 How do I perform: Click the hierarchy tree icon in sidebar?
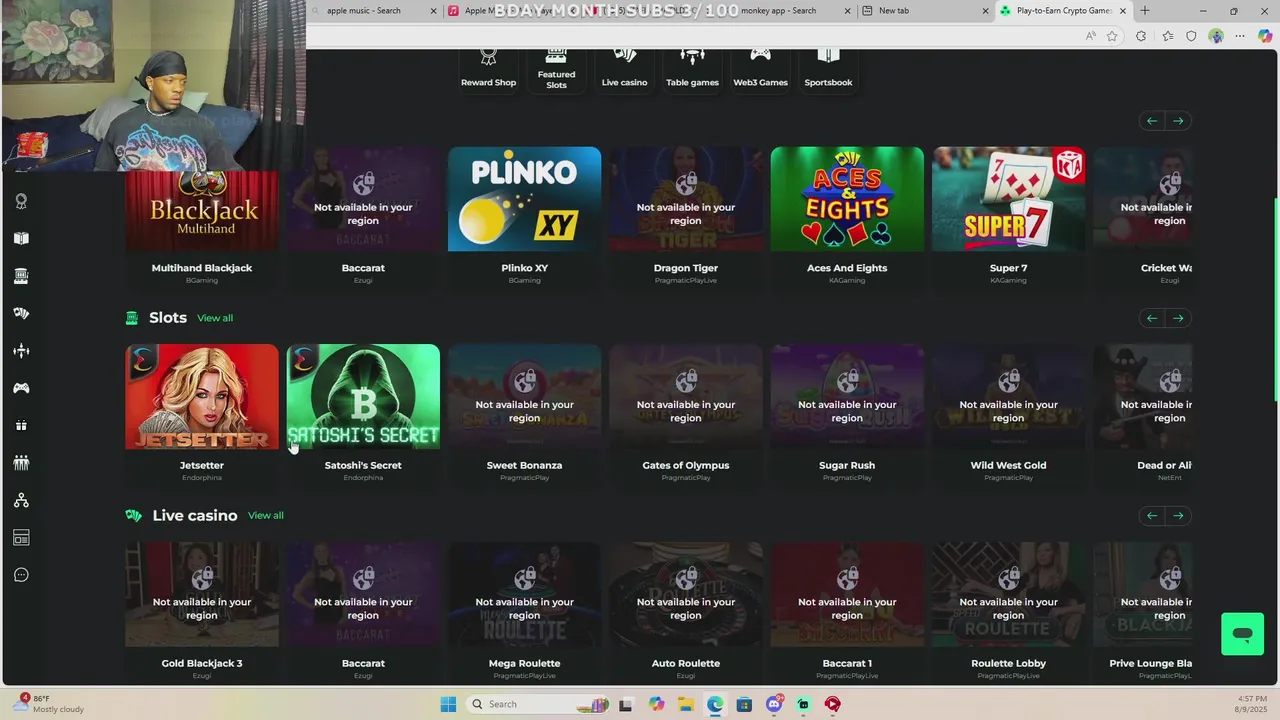pos(21,500)
